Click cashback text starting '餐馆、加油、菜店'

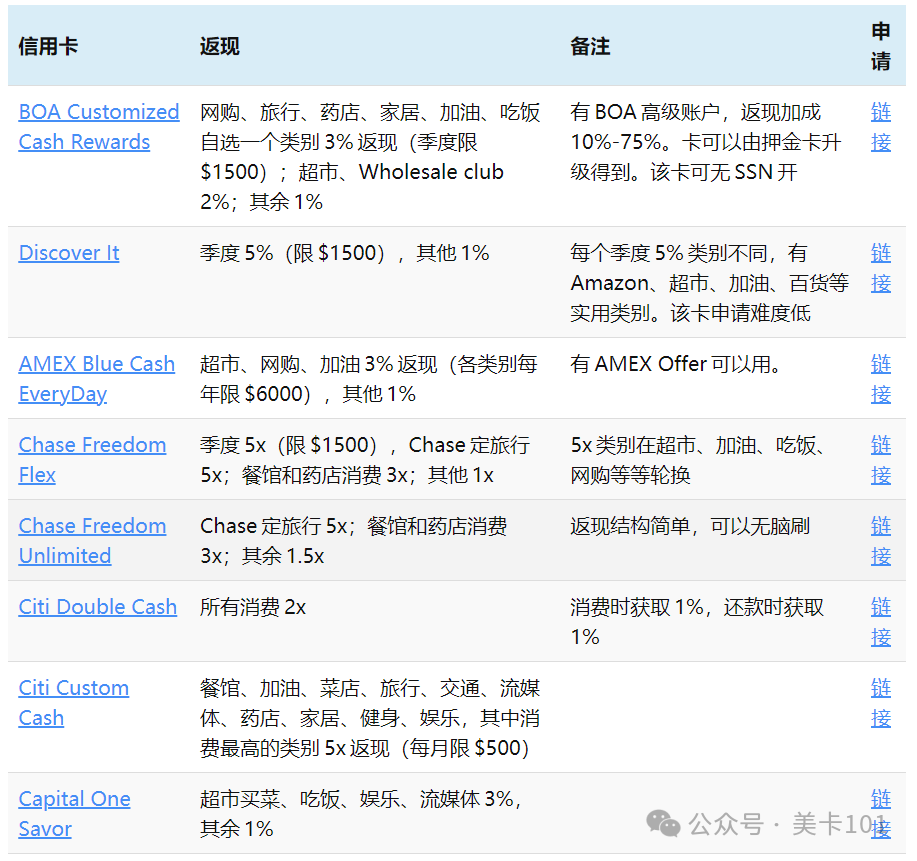pos(370,718)
